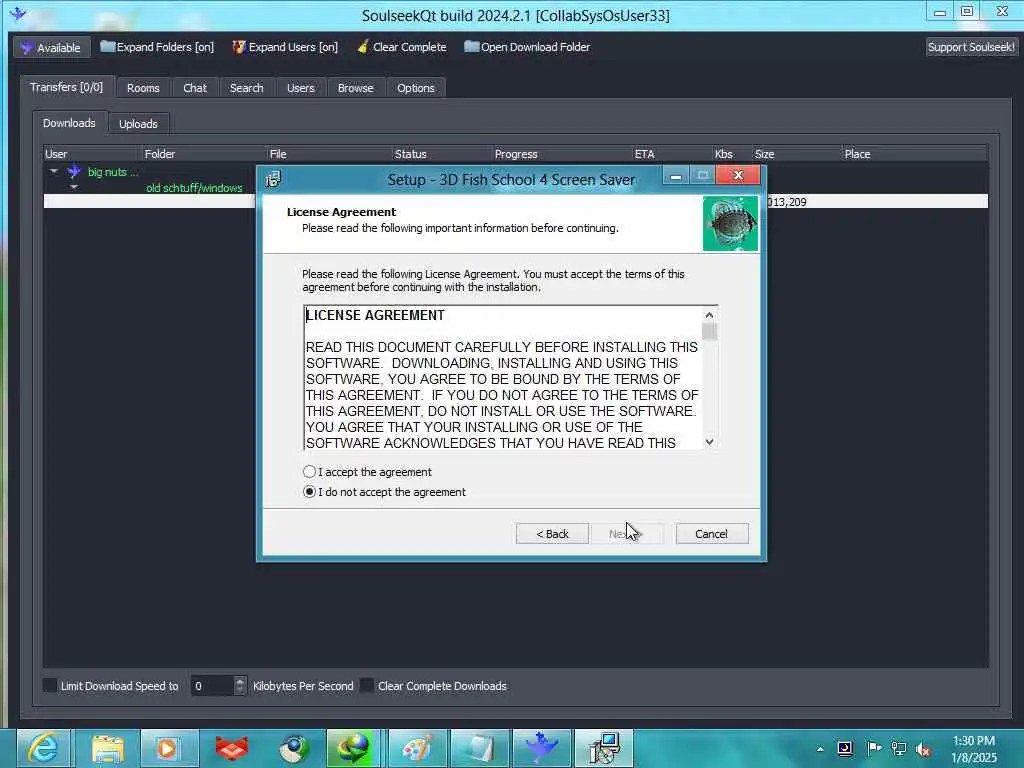Toggle Expand Folders [on] option

click(x=157, y=47)
